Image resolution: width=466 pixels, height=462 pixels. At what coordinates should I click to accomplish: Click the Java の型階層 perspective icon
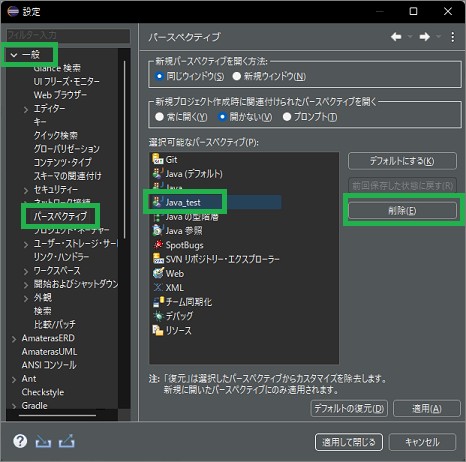point(157,217)
